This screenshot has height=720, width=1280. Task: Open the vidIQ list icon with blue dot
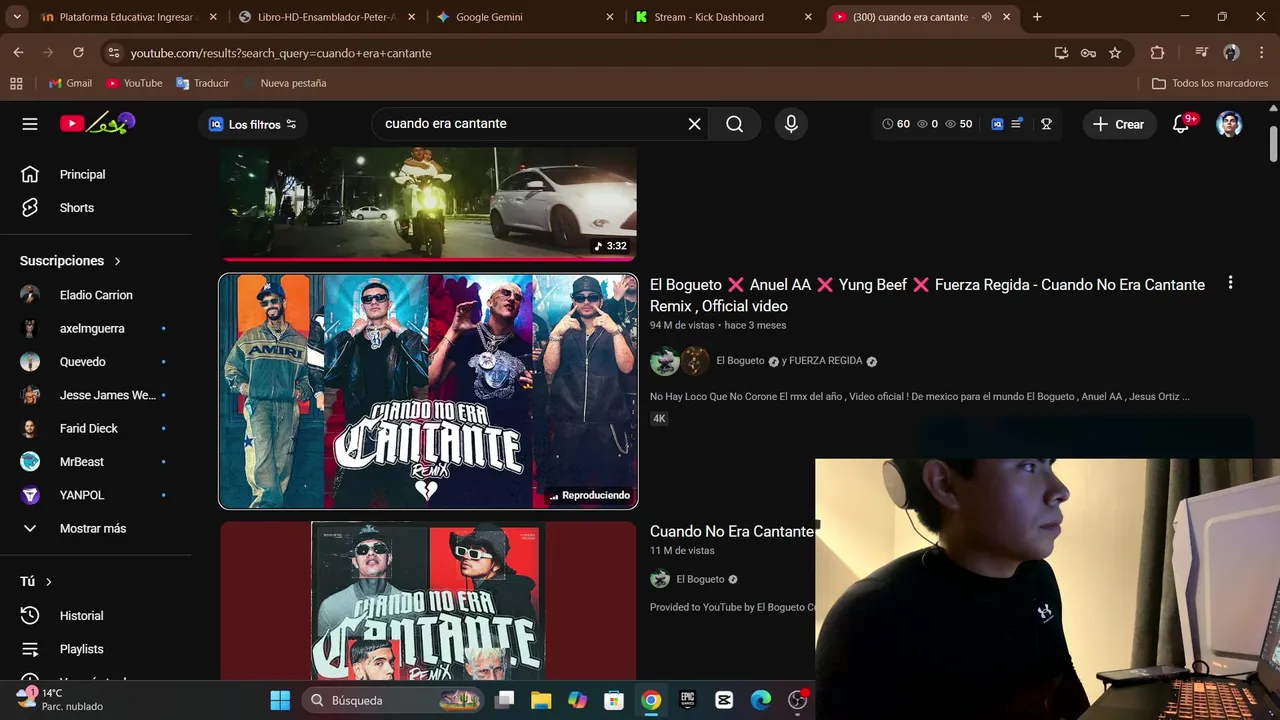click(x=1017, y=124)
